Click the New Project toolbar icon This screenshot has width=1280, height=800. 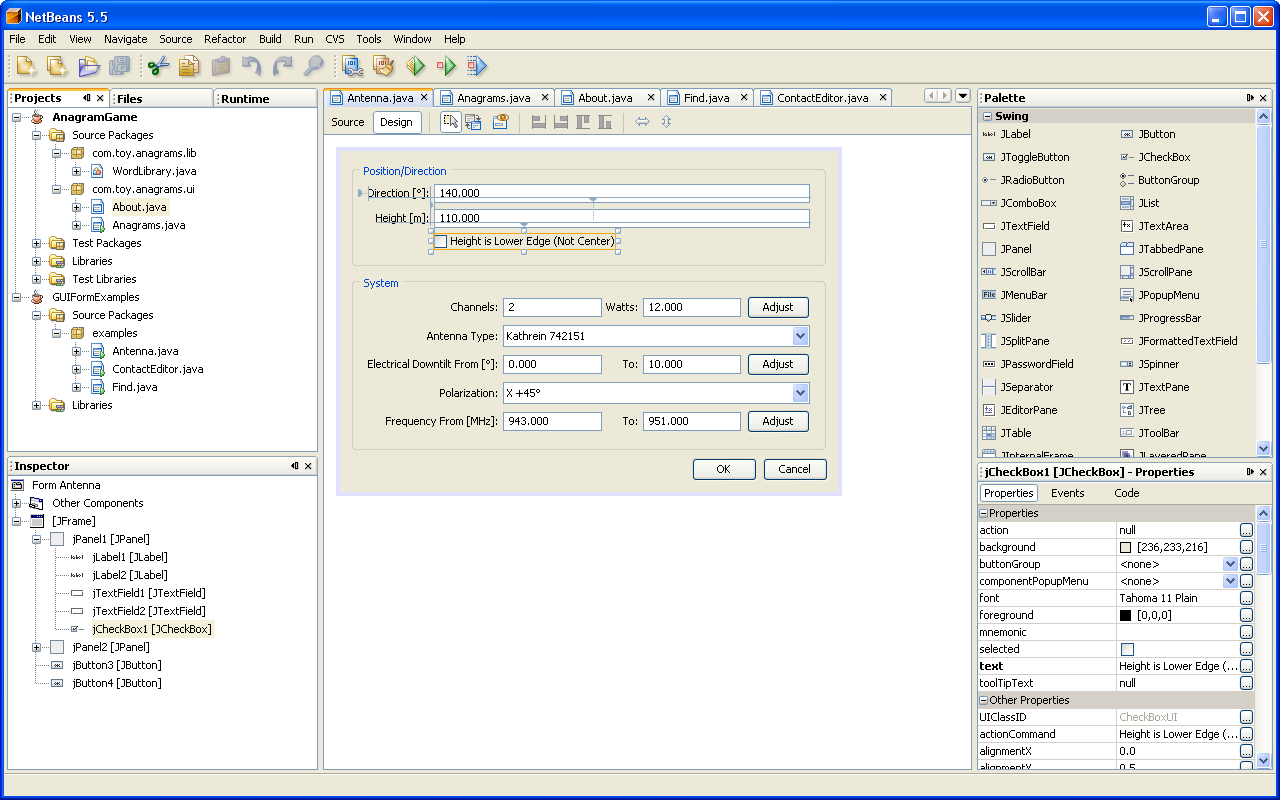pyautogui.click(x=57, y=67)
